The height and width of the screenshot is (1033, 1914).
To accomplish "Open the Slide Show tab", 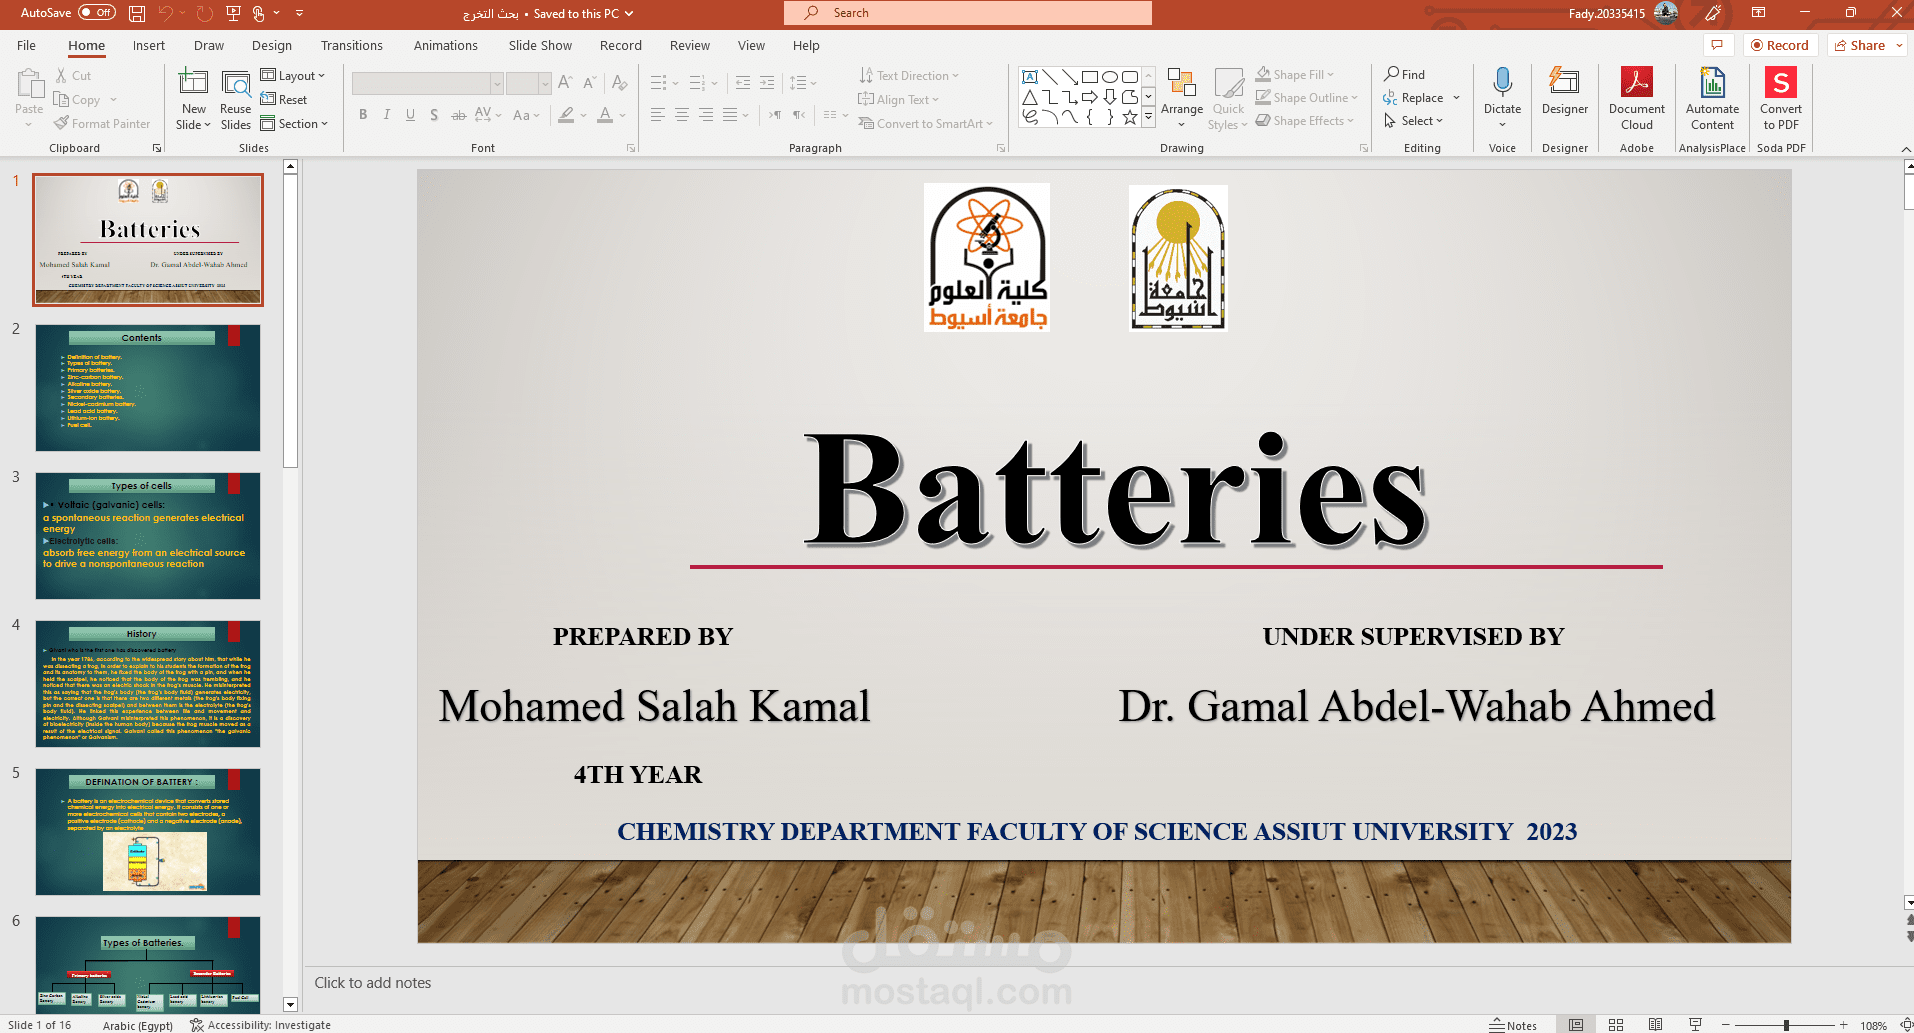I will 540,46.
